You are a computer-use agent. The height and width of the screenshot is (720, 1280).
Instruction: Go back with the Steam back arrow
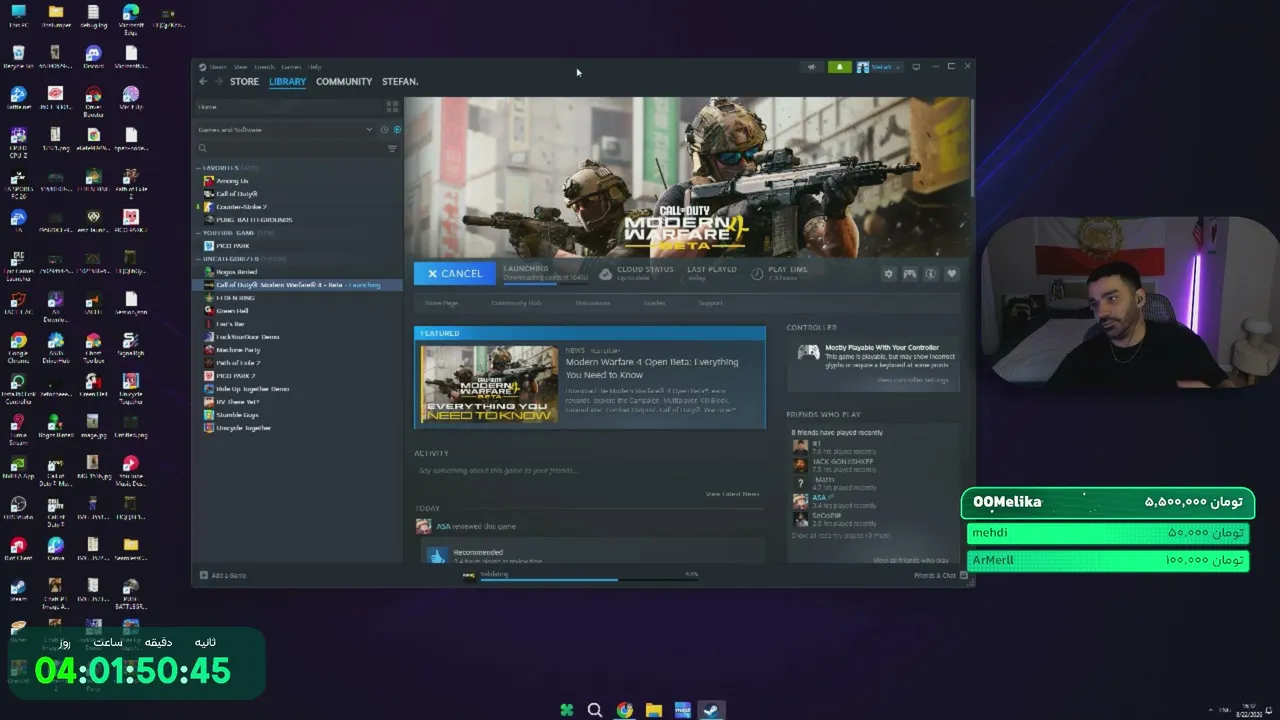click(203, 82)
